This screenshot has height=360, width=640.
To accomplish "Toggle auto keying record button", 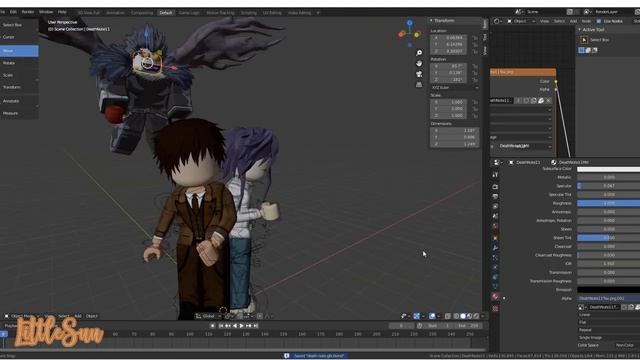I will point(213,326).
